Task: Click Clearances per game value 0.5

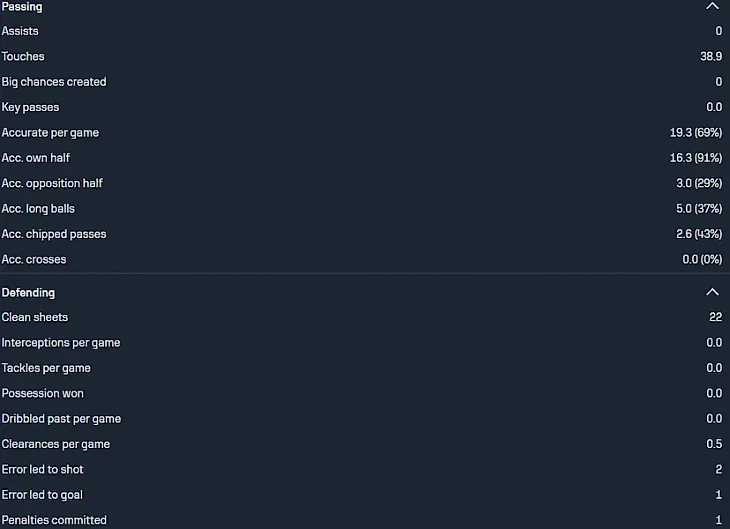Action: tap(713, 444)
